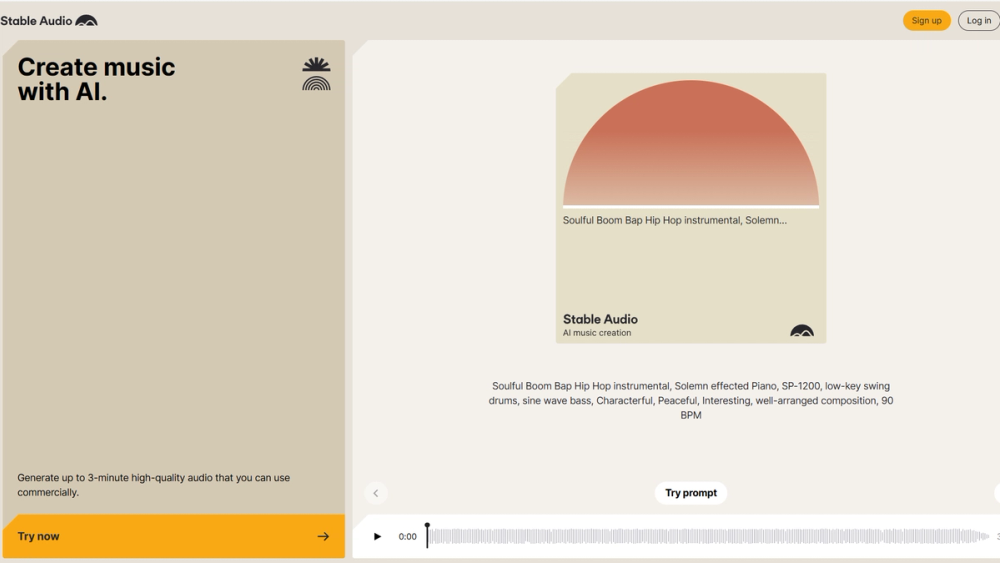Click the playhead marker at 0:00
Viewport: 1000px width, 563px height.
pyautogui.click(x=427, y=534)
